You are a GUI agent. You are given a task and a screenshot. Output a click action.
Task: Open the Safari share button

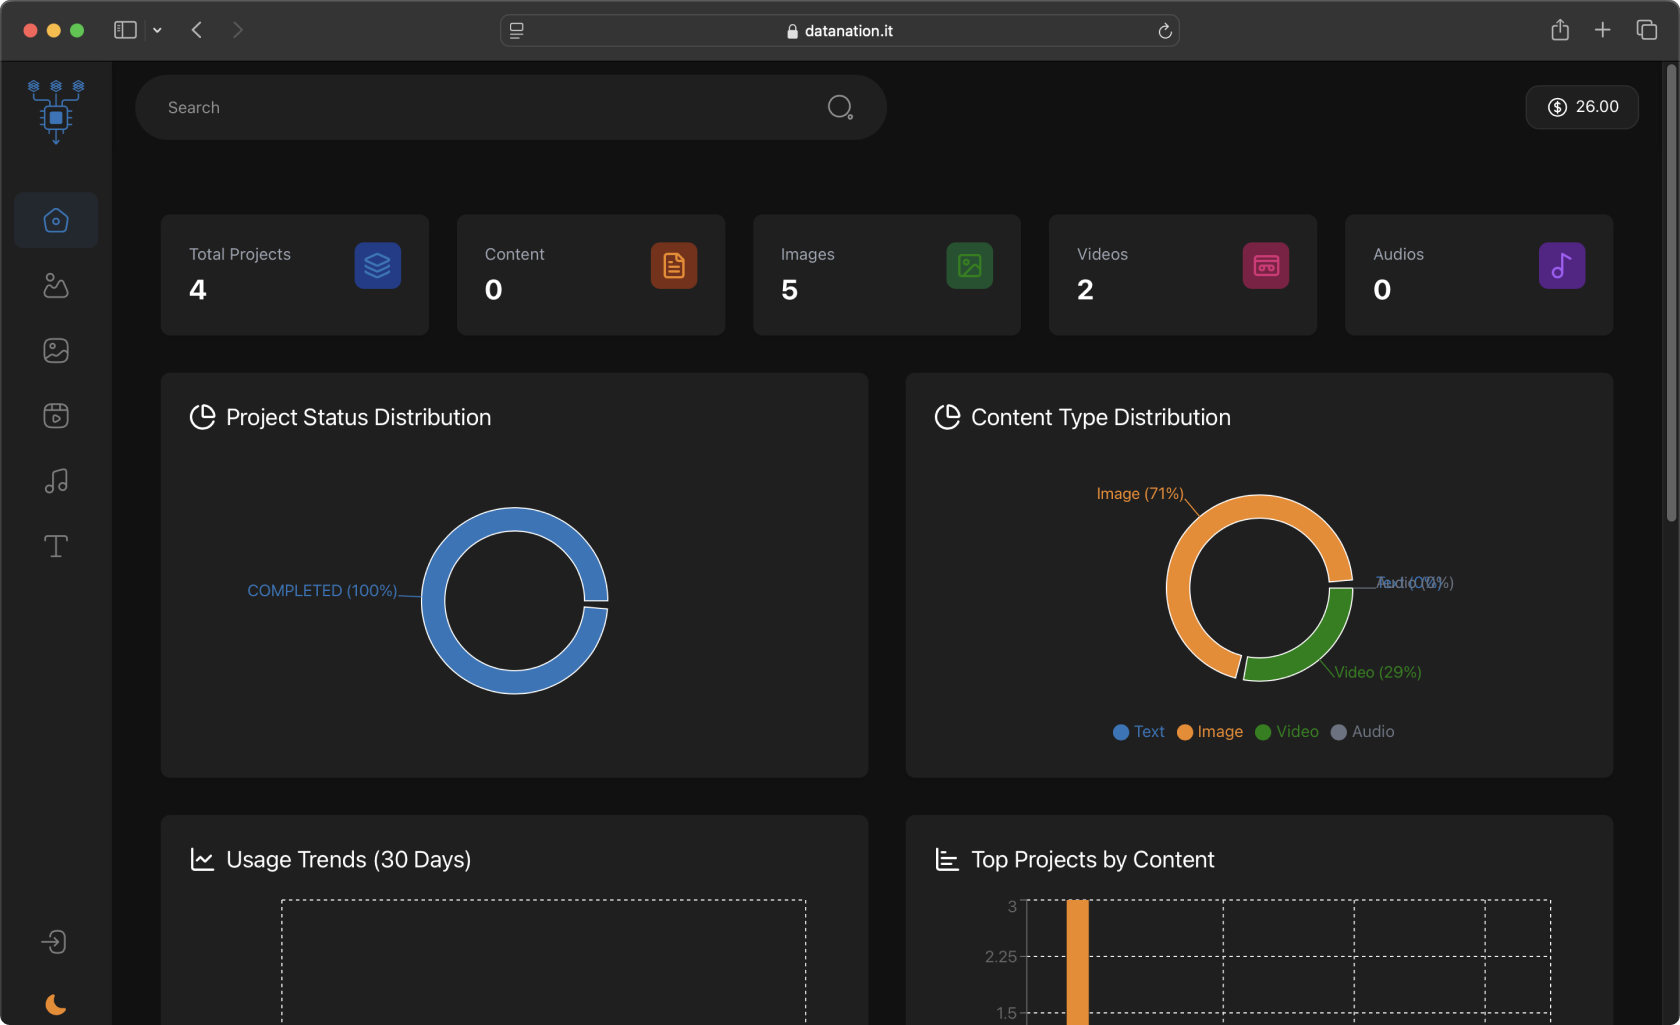pyautogui.click(x=1560, y=30)
